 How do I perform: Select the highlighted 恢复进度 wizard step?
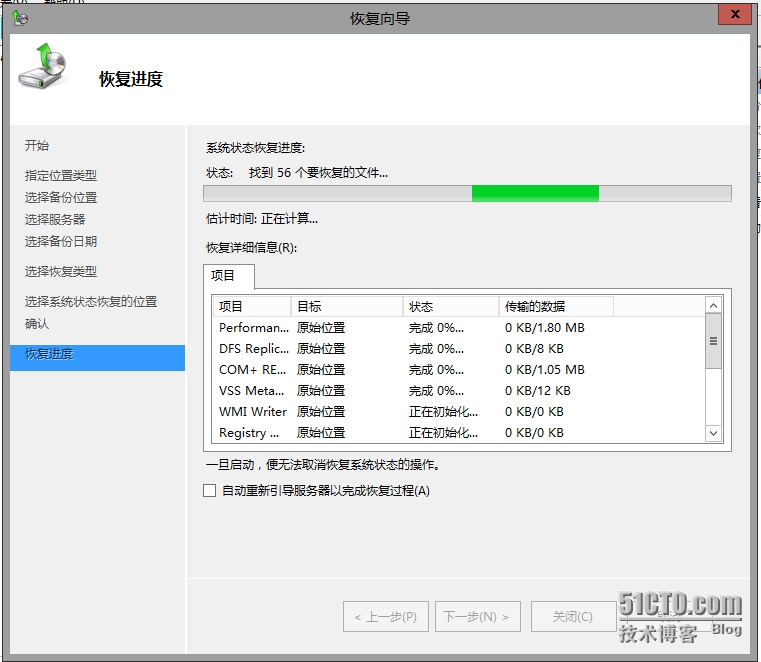pos(97,358)
